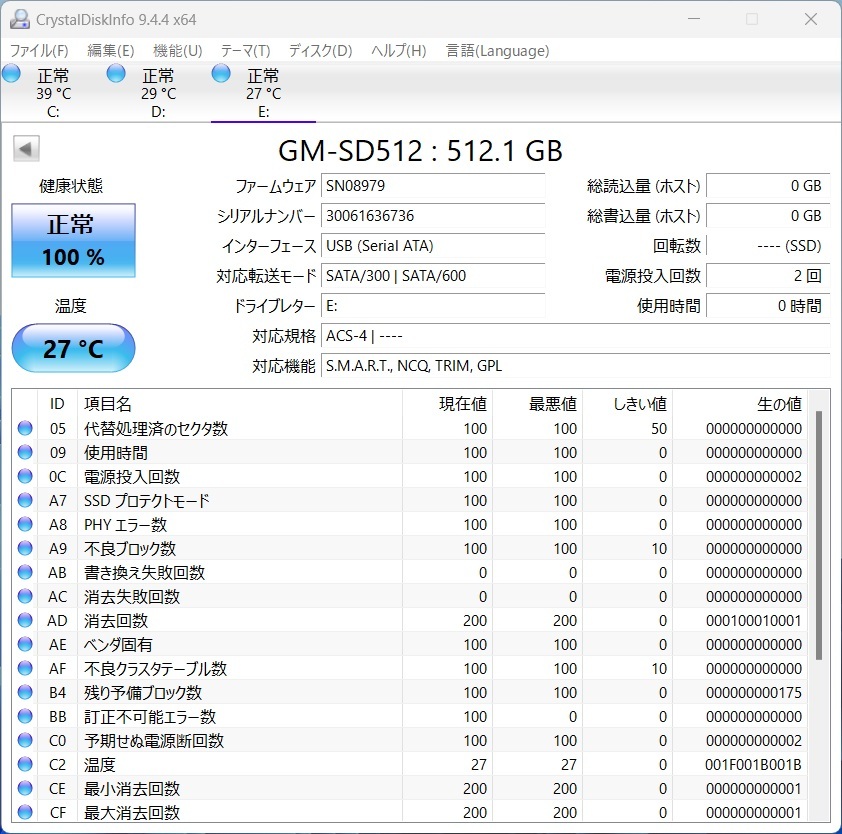Open the ディスク(D) menu

320,51
